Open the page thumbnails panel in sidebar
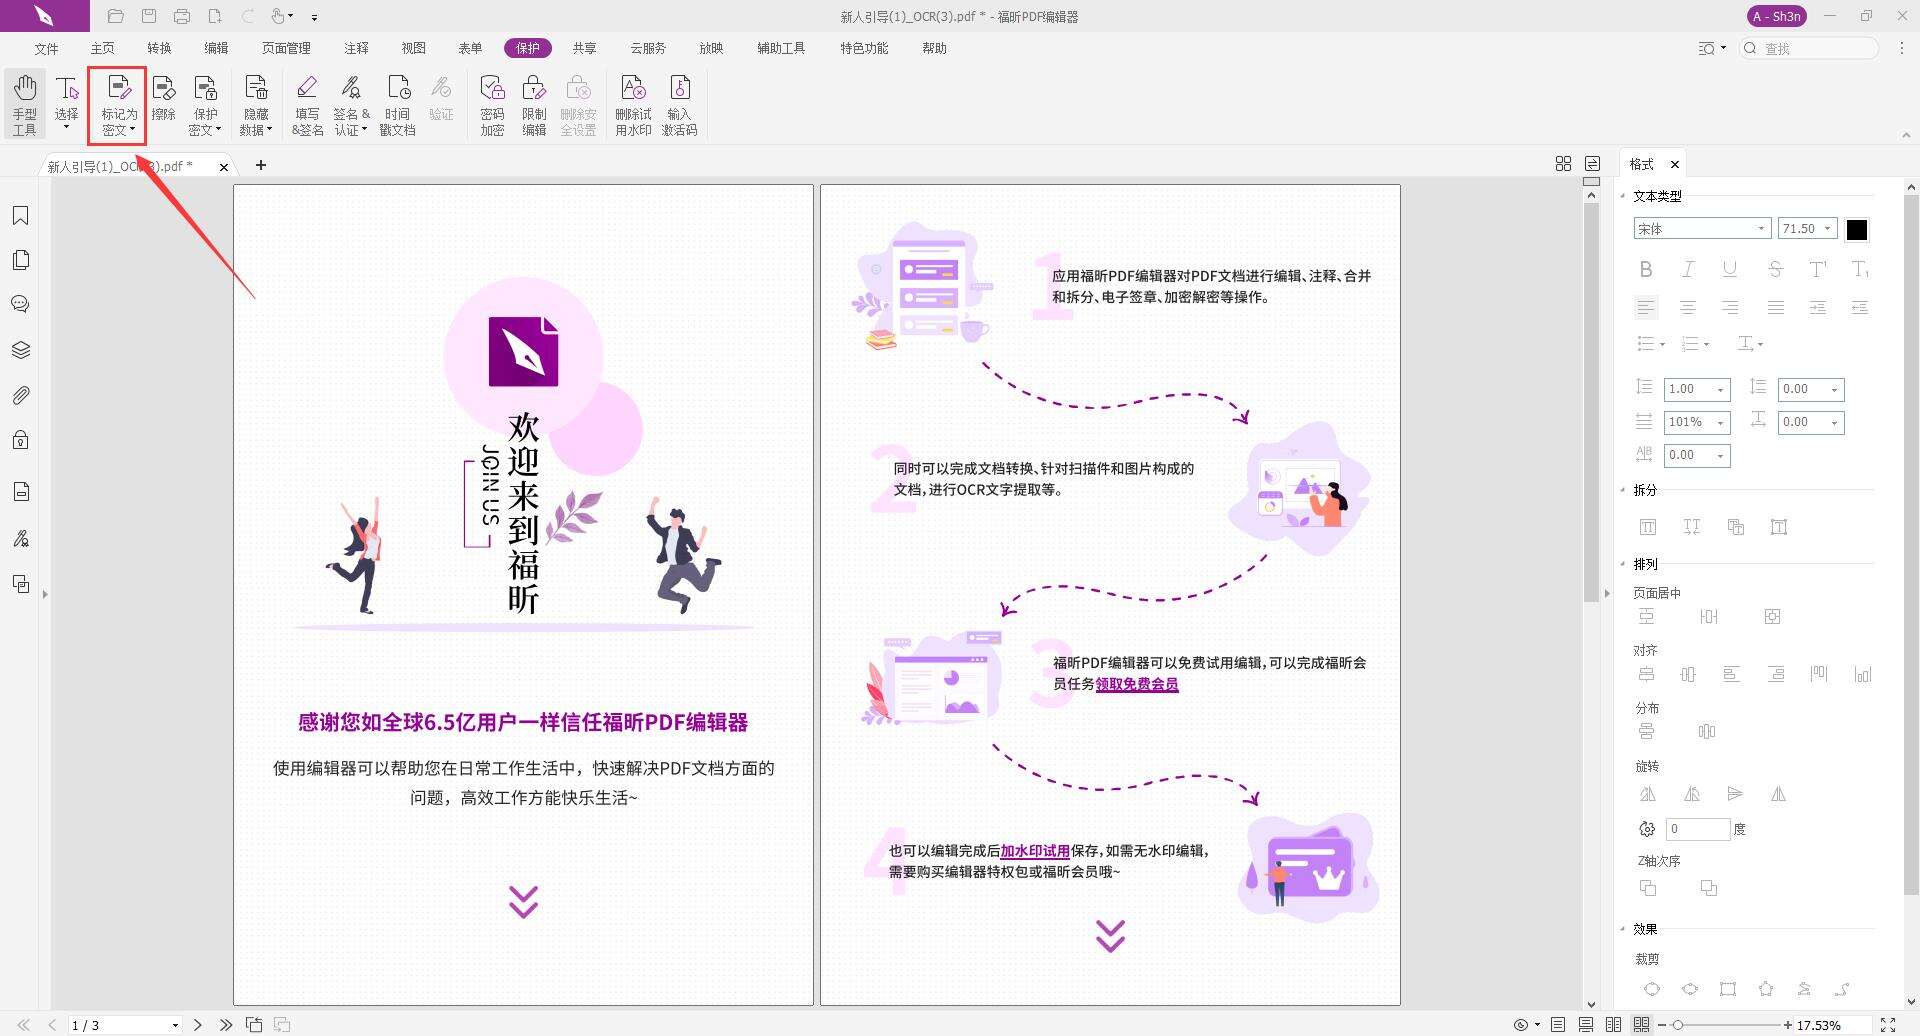Viewport: 1920px width, 1036px height. point(20,260)
